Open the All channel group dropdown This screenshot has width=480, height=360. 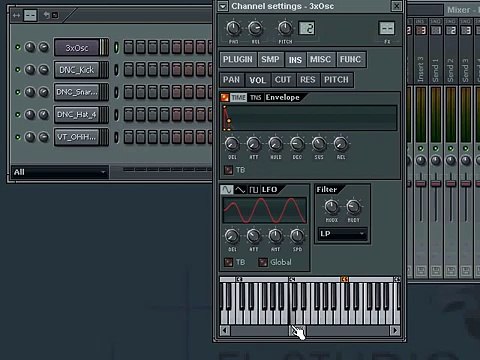point(60,172)
